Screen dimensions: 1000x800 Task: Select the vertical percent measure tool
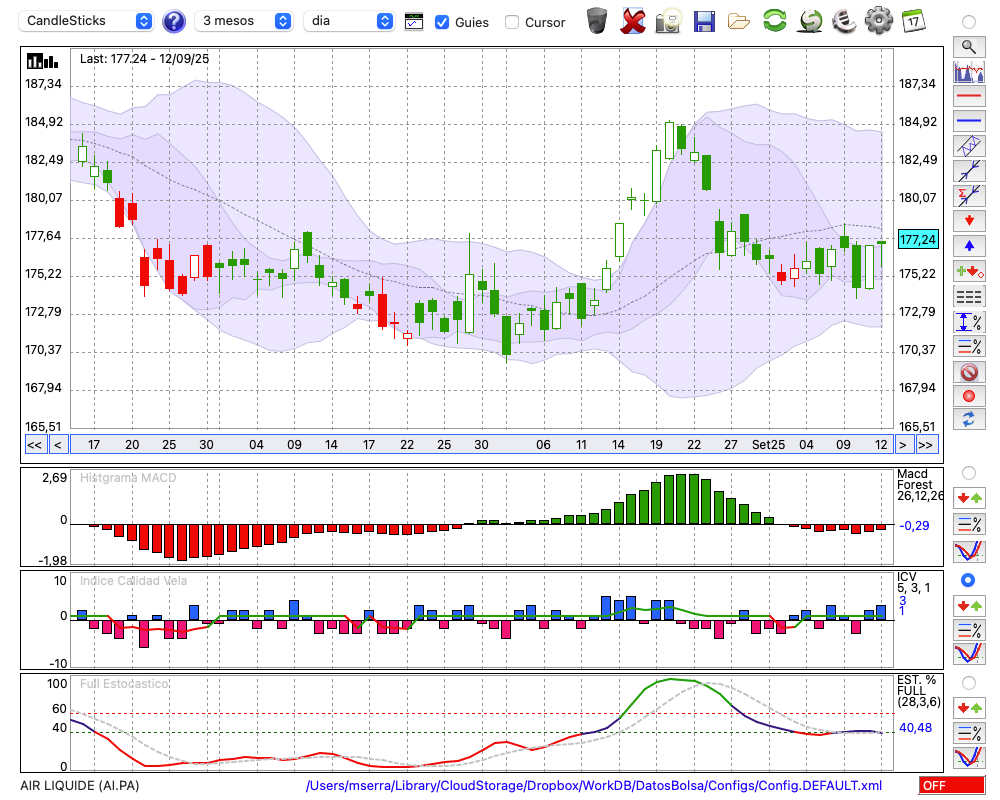(x=969, y=322)
